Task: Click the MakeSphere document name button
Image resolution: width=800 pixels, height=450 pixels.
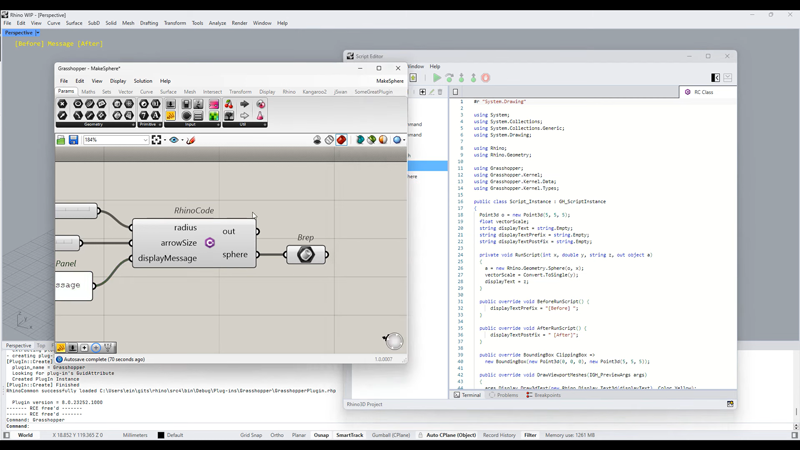Action: [x=390, y=81]
